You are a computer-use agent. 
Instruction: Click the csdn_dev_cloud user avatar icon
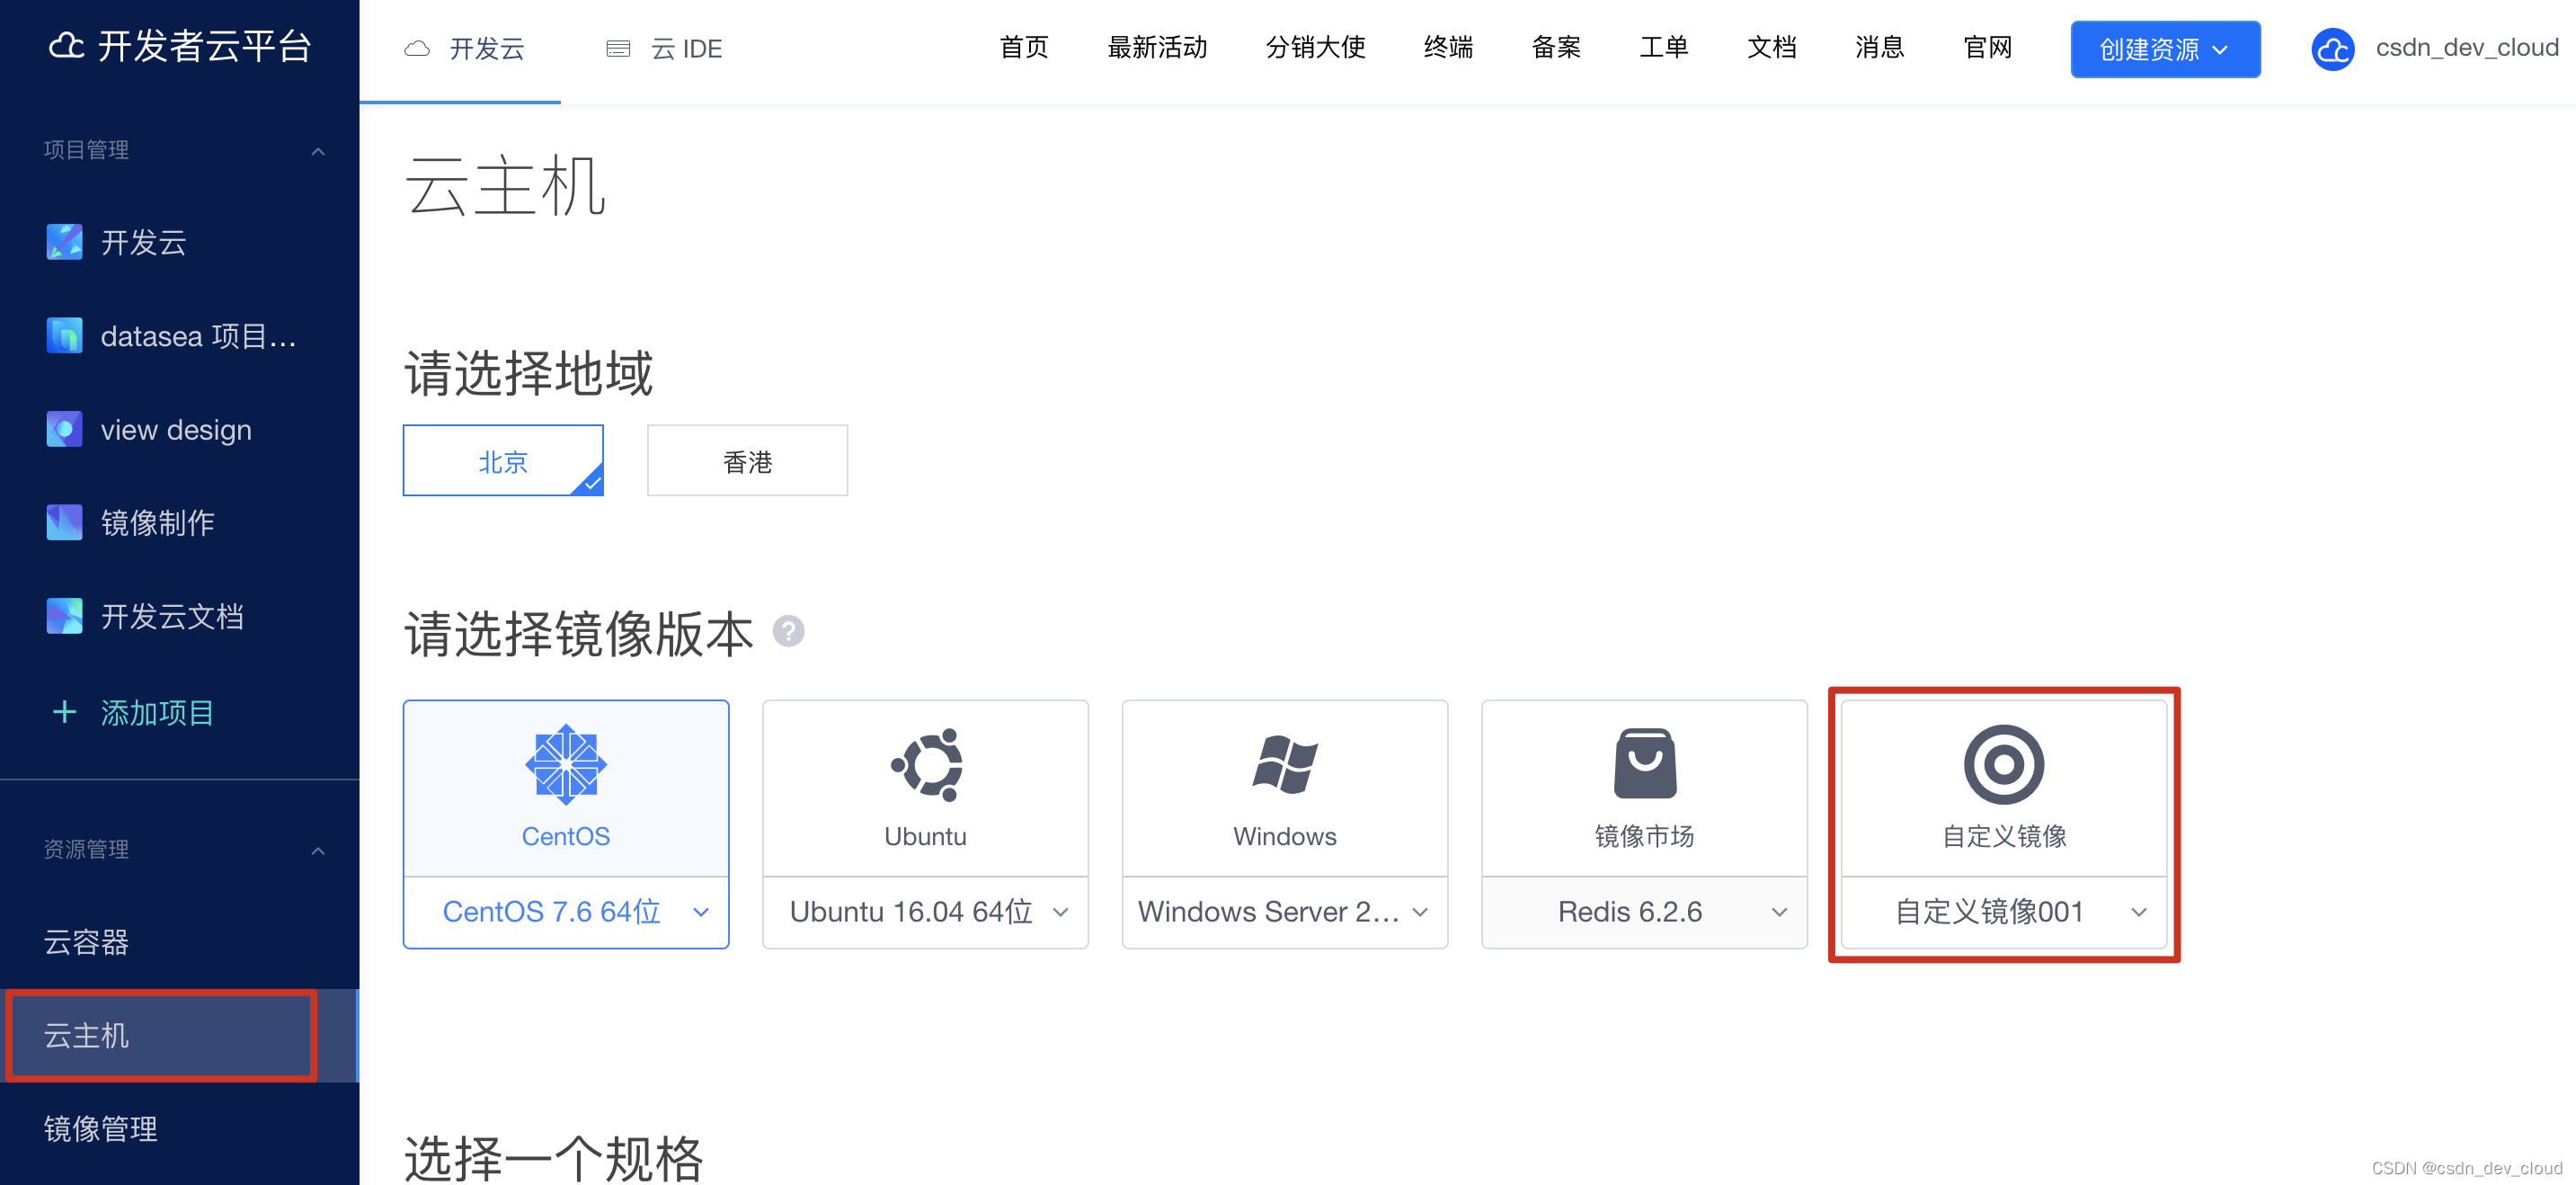(2333, 49)
